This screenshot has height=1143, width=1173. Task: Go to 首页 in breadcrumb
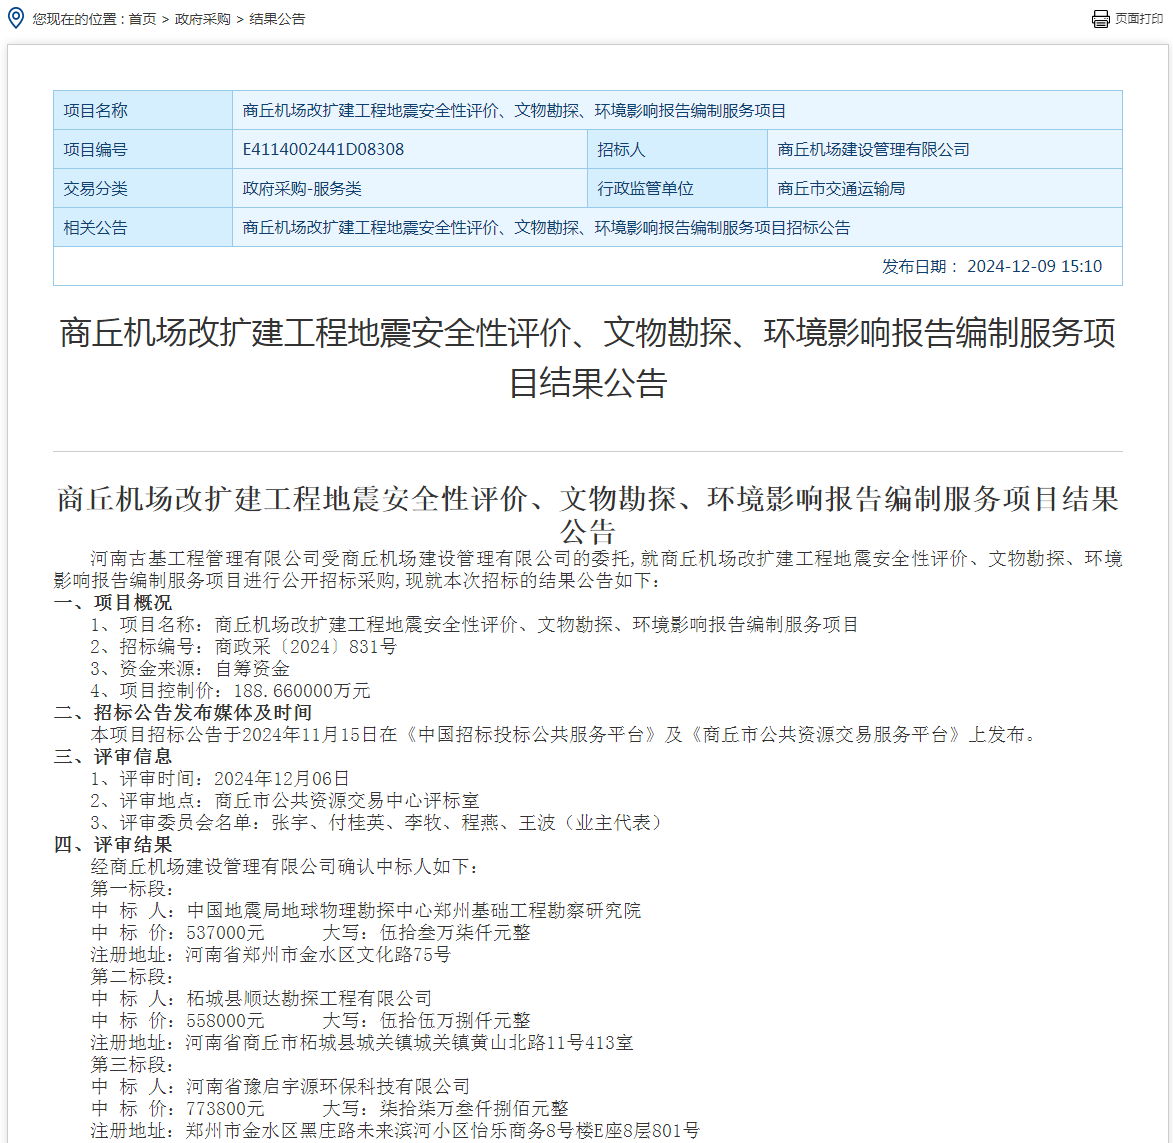tap(142, 19)
